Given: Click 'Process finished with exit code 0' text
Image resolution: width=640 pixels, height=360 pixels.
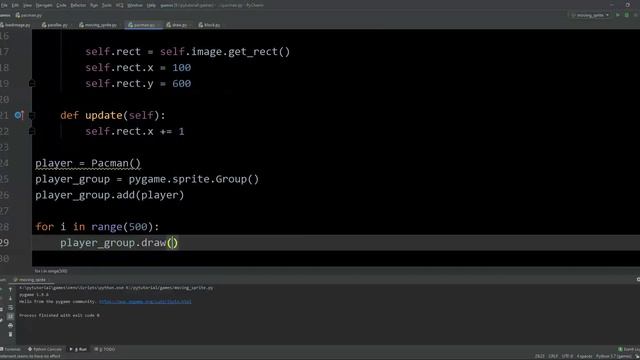Looking at the screenshot, I should [x=59, y=316].
